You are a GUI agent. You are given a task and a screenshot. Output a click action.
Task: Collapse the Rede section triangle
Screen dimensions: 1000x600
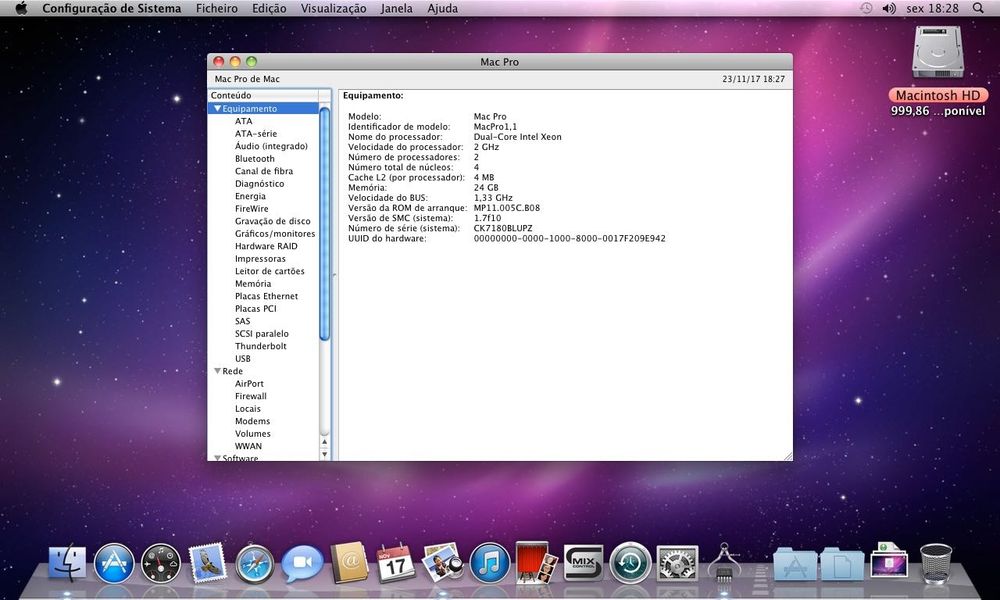pos(217,371)
